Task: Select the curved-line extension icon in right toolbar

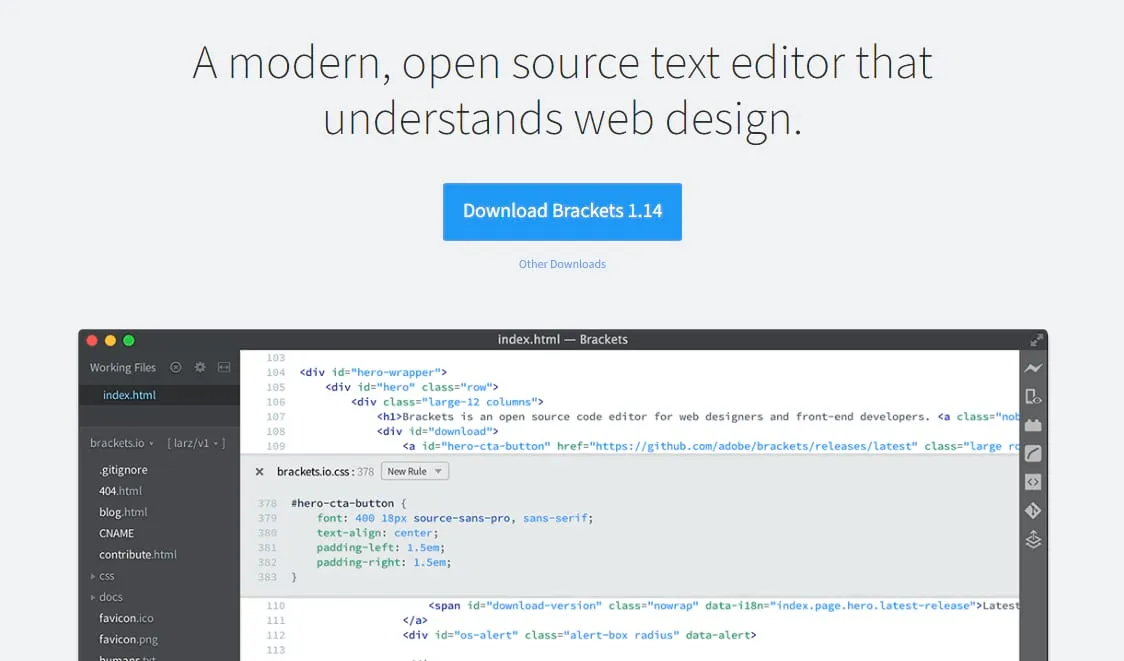Action: 1032,453
